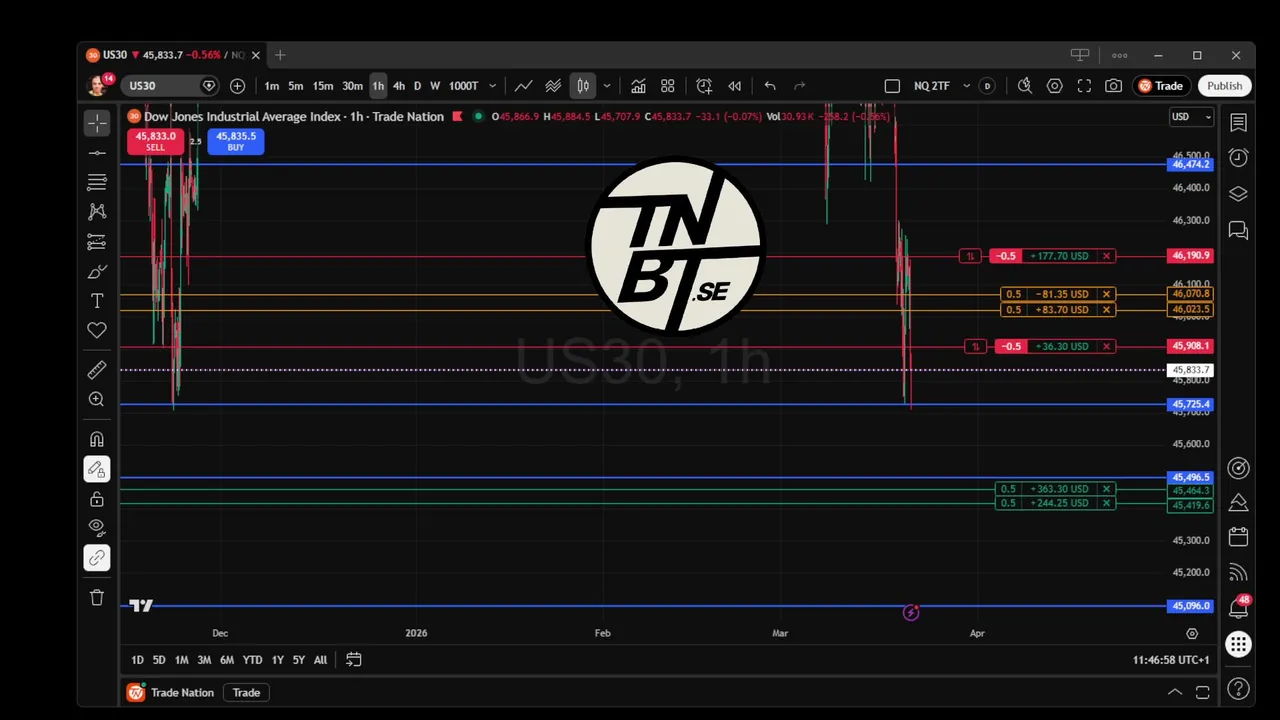Viewport: 1280px width, 720px height.
Task: Open the forecasting and measurement tools
Action: tap(97, 242)
